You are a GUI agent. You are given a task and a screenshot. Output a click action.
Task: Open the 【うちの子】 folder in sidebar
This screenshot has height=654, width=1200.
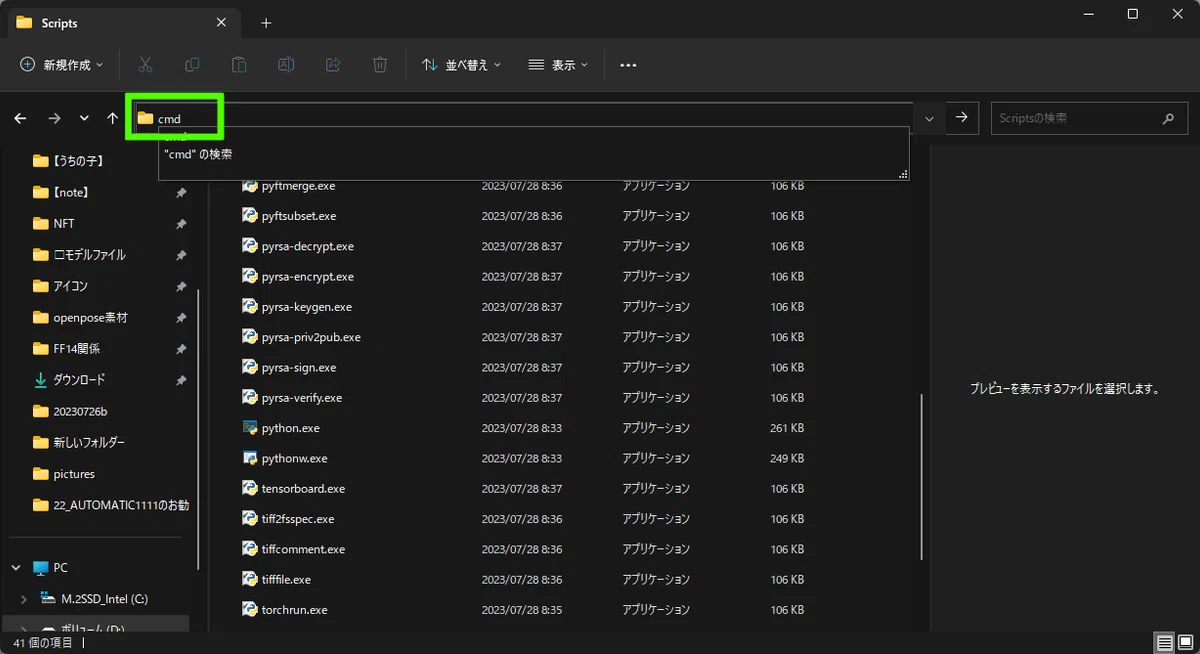[68, 160]
